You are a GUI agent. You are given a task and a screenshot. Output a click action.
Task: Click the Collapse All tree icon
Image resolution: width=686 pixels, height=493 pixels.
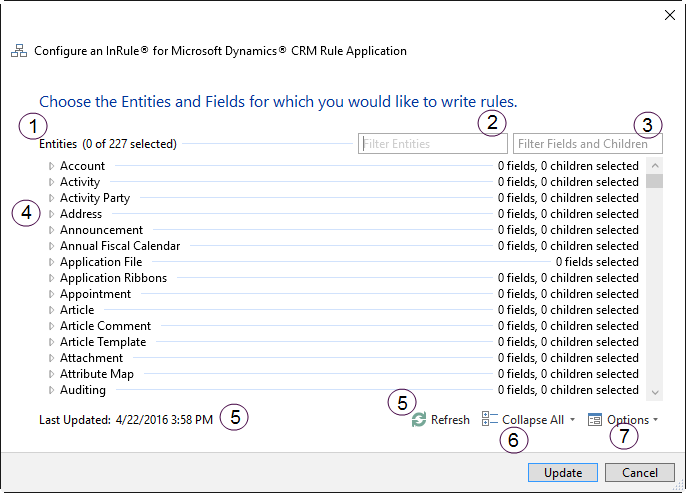[x=490, y=419]
